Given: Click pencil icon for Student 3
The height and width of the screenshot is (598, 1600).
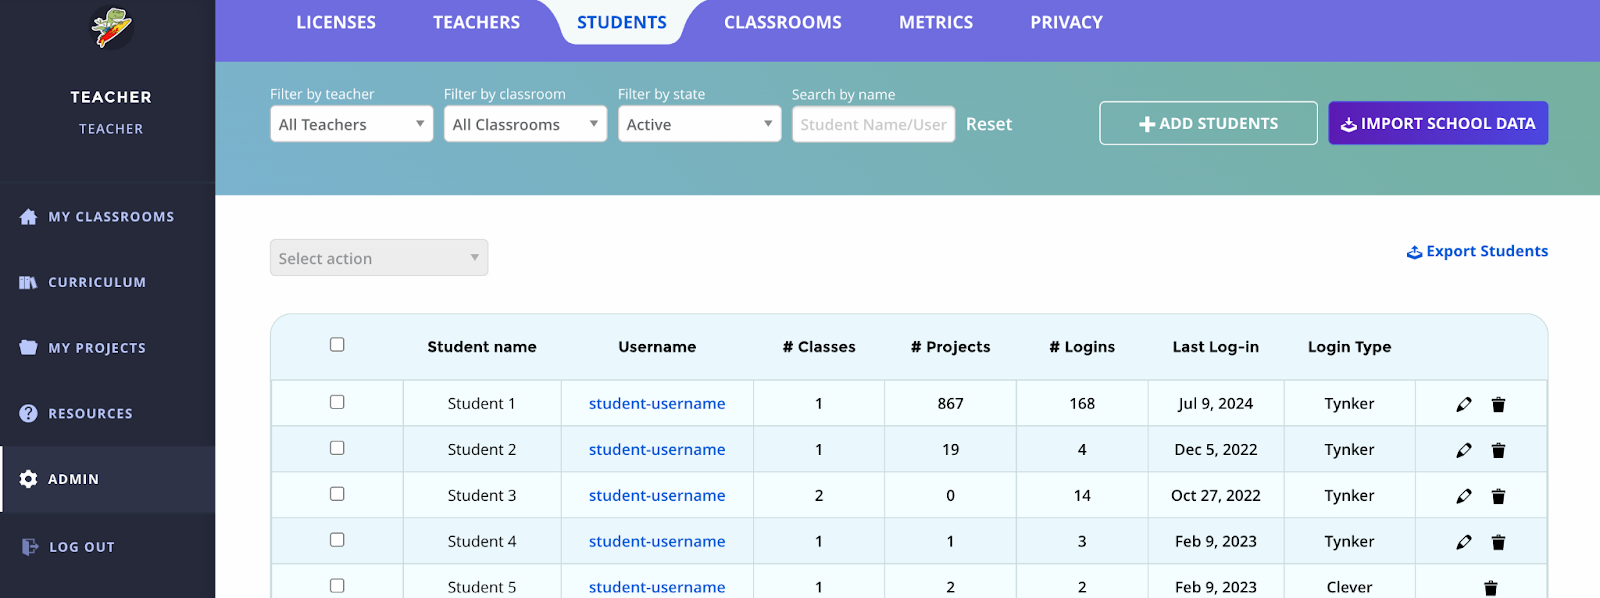Looking at the screenshot, I should pos(1464,496).
